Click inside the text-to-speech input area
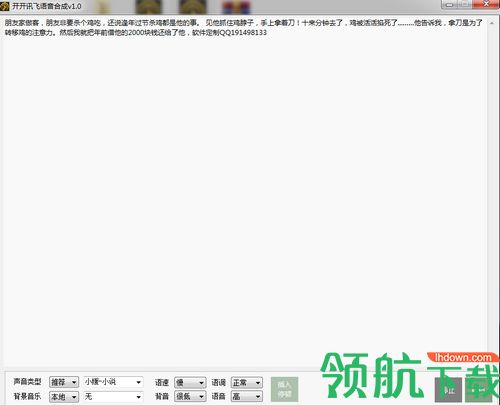 [245, 192]
